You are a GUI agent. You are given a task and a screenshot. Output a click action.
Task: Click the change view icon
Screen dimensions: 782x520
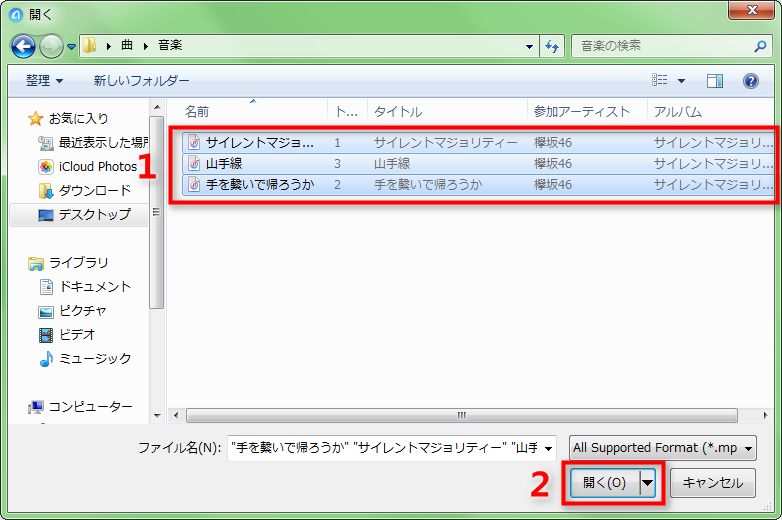660,80
